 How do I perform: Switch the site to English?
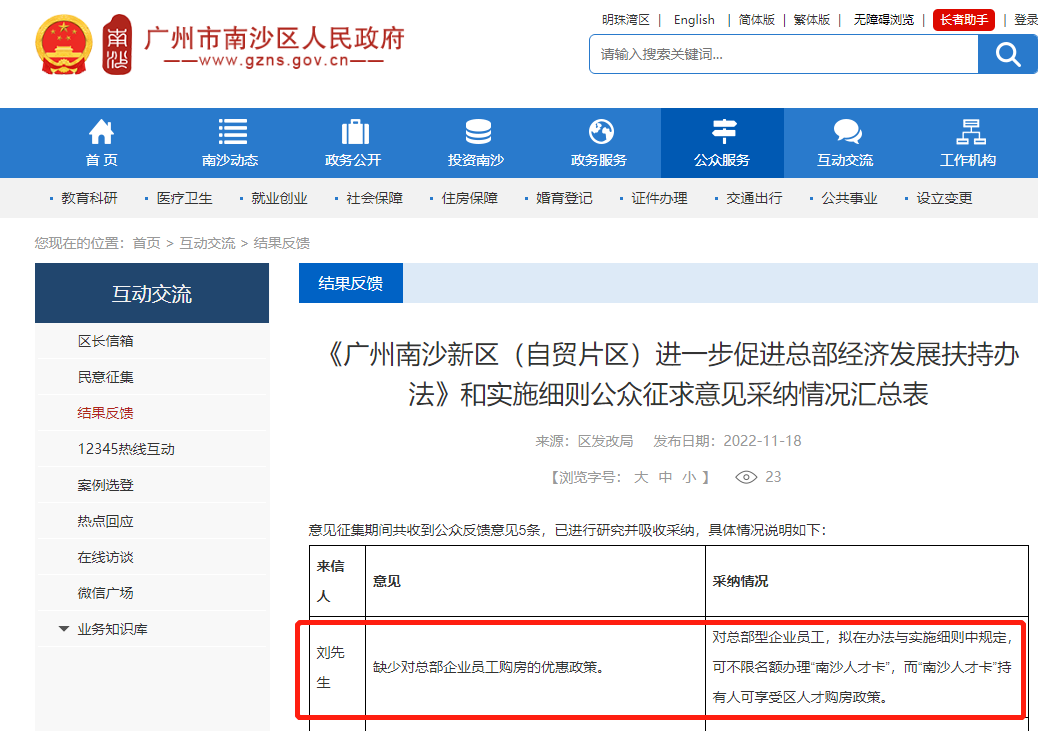click(x=694, y=20)
